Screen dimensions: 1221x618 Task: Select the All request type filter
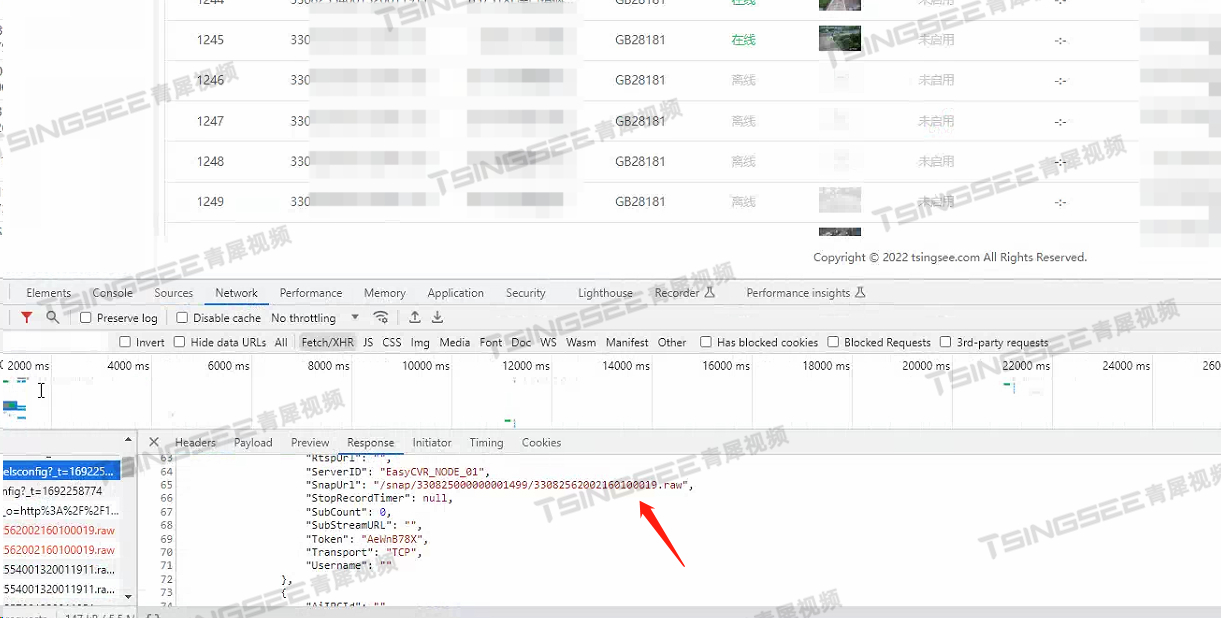[x=281, y=342]
